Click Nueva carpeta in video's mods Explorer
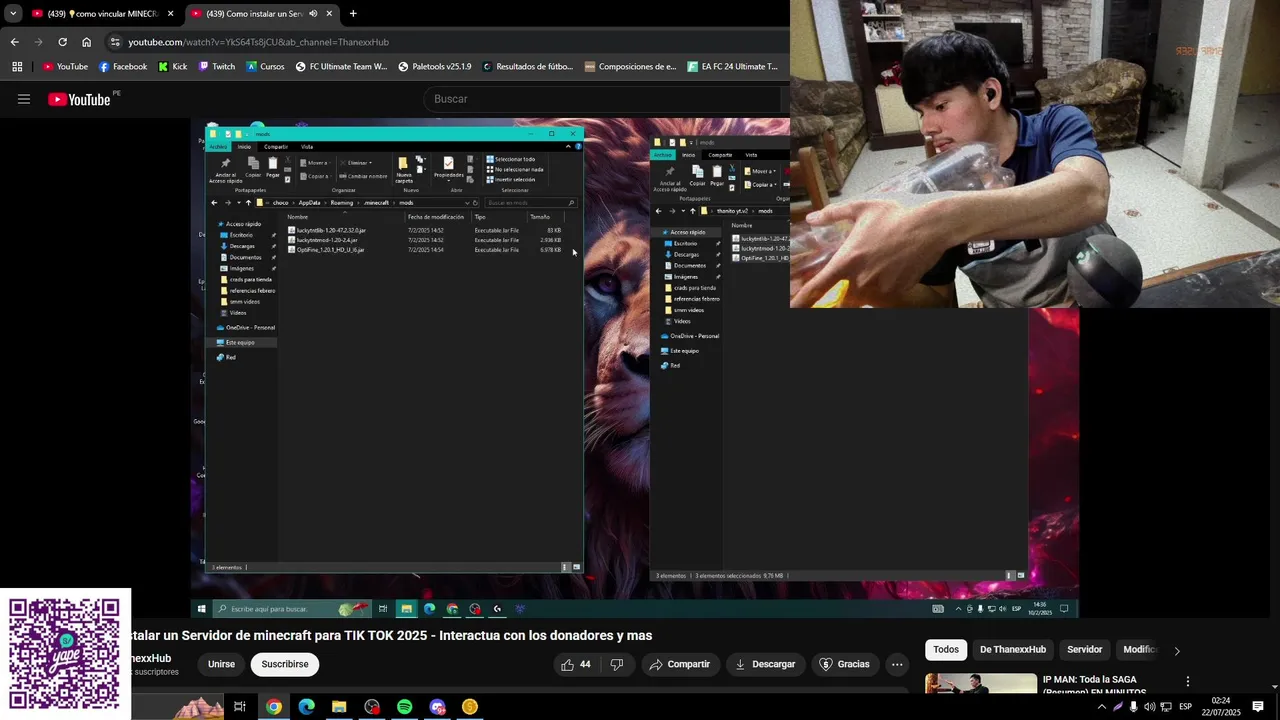The height and width of the screenshot is (720, 1280). (x=404, y=168)
